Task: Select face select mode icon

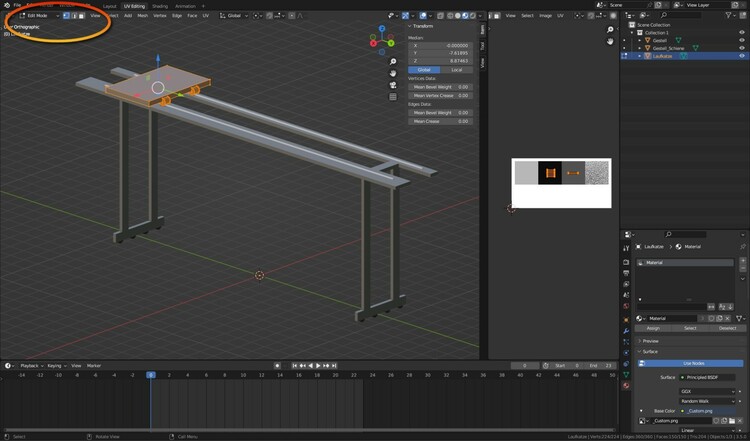Action: tap(81, 16)
